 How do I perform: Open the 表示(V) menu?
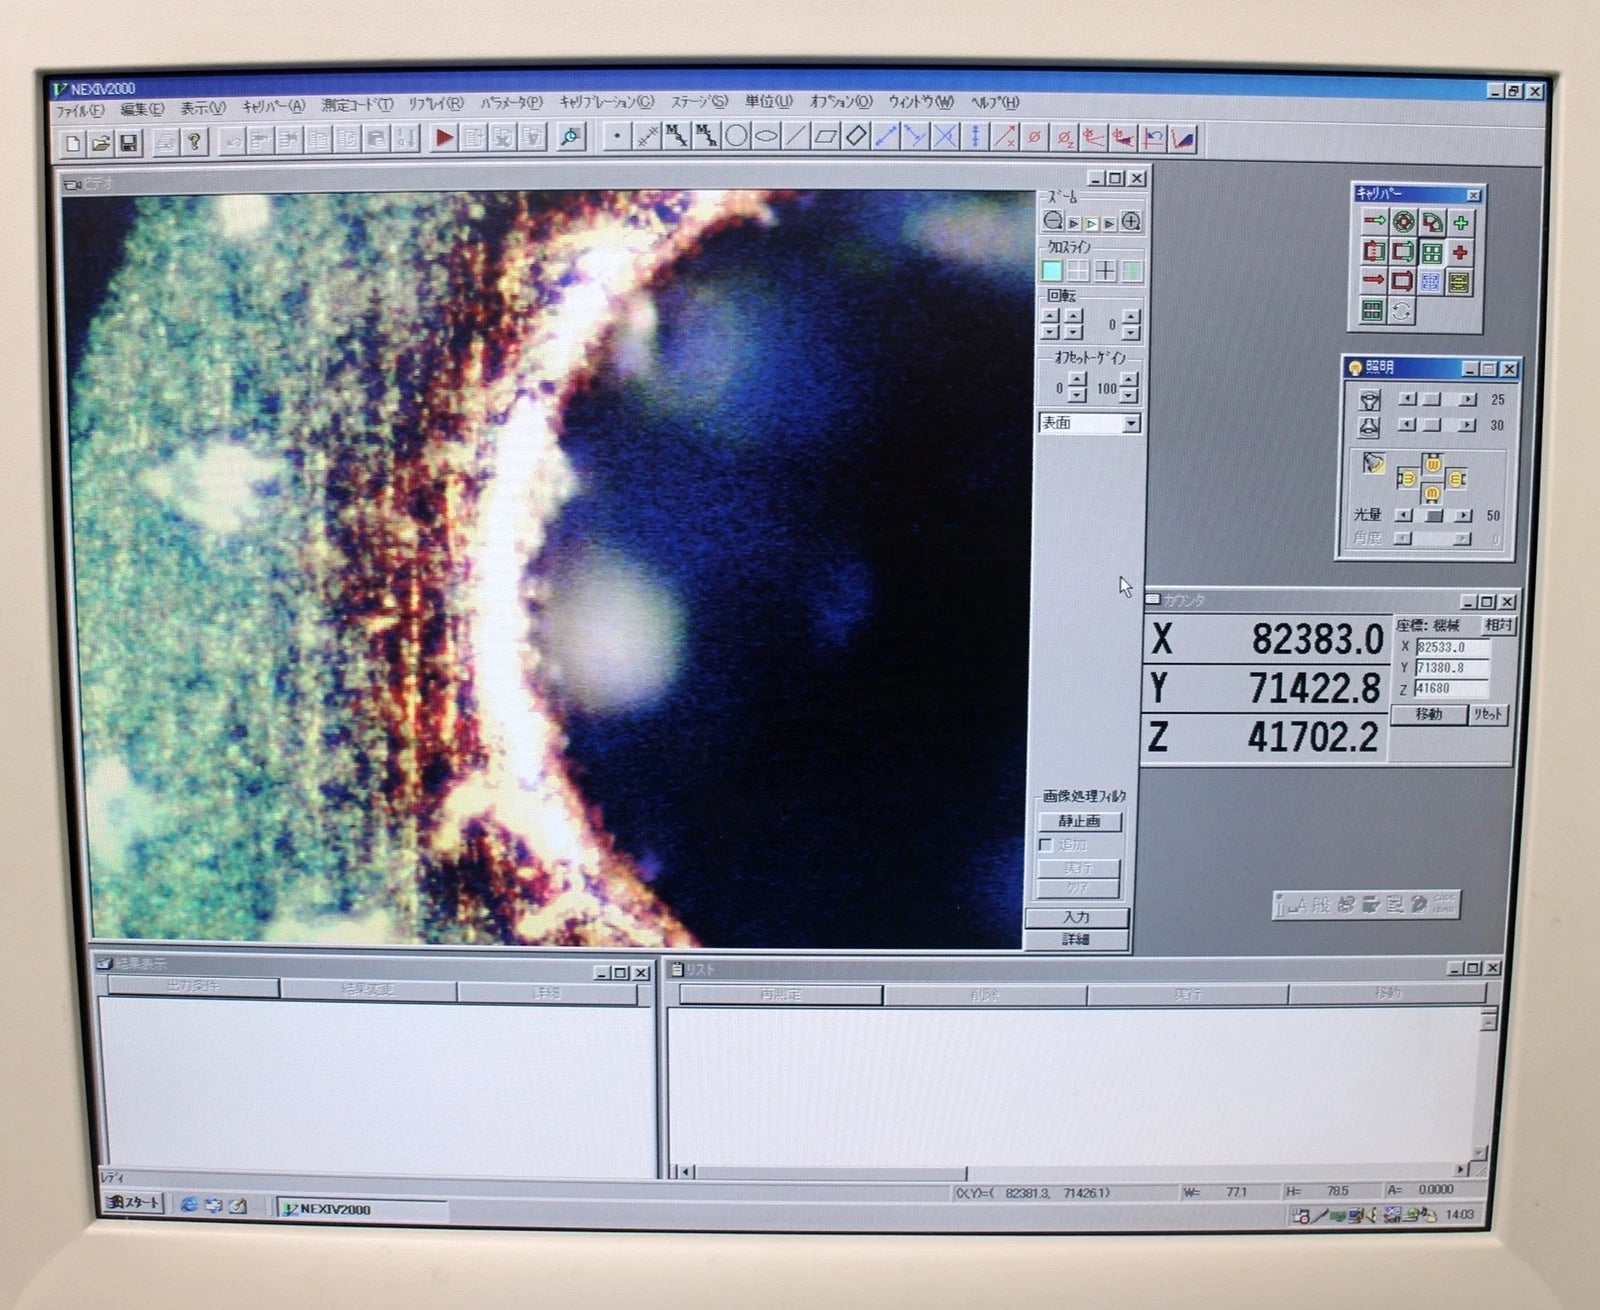[x=203, y=108]
